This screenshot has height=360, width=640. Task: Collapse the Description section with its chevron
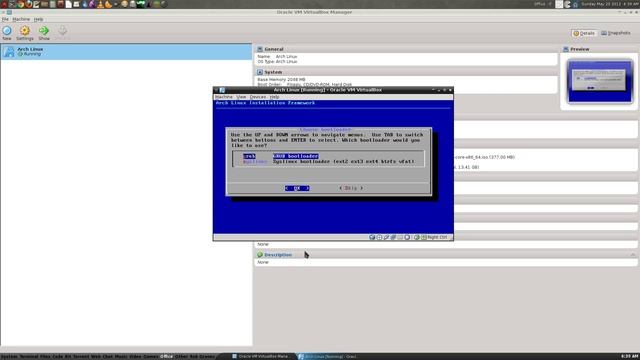633,255
